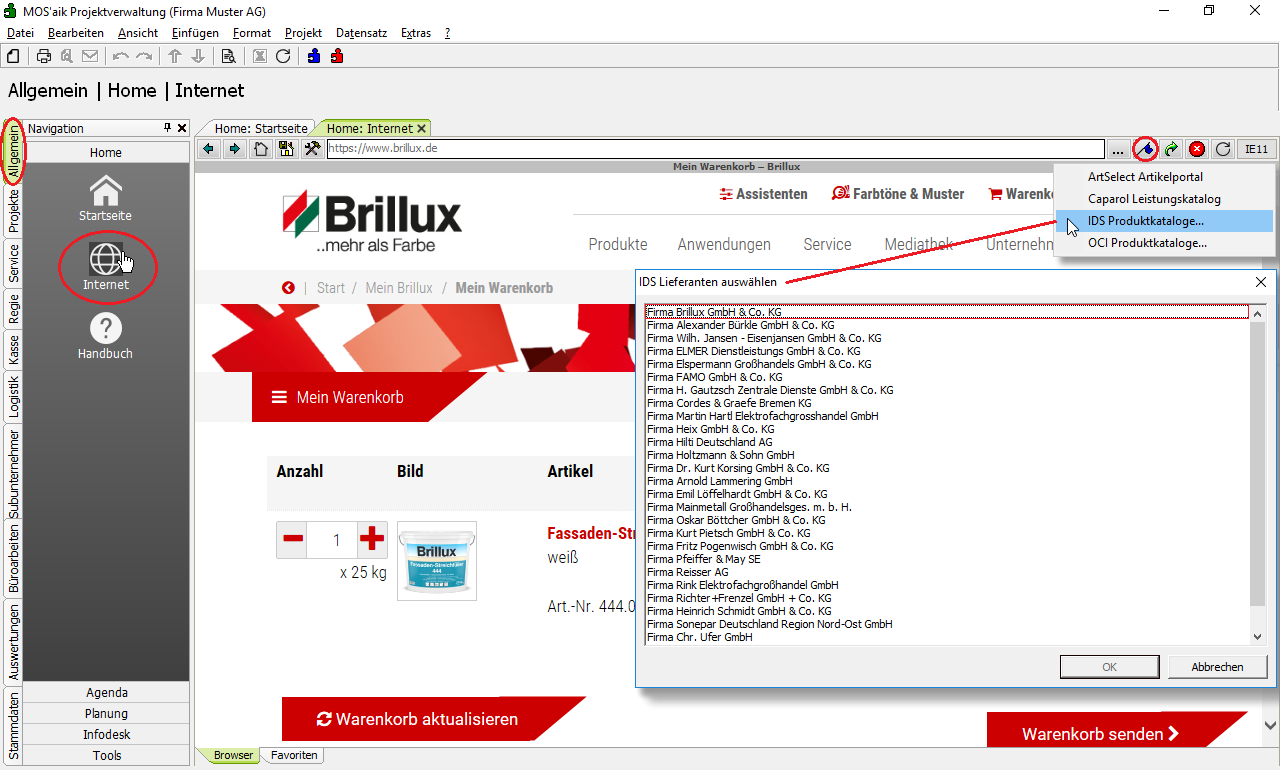Open the Datei menu

click(x=20, y=33)
